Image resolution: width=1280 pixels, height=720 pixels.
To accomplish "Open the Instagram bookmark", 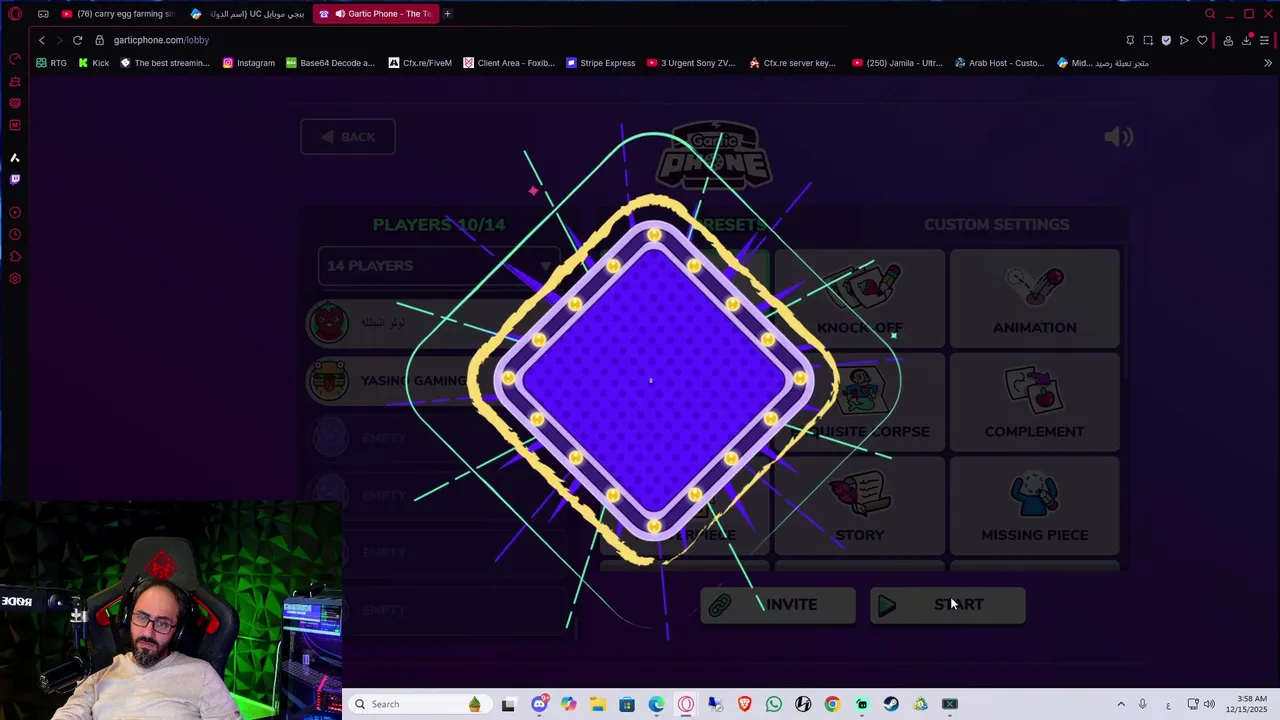I will tap(248, 63).
